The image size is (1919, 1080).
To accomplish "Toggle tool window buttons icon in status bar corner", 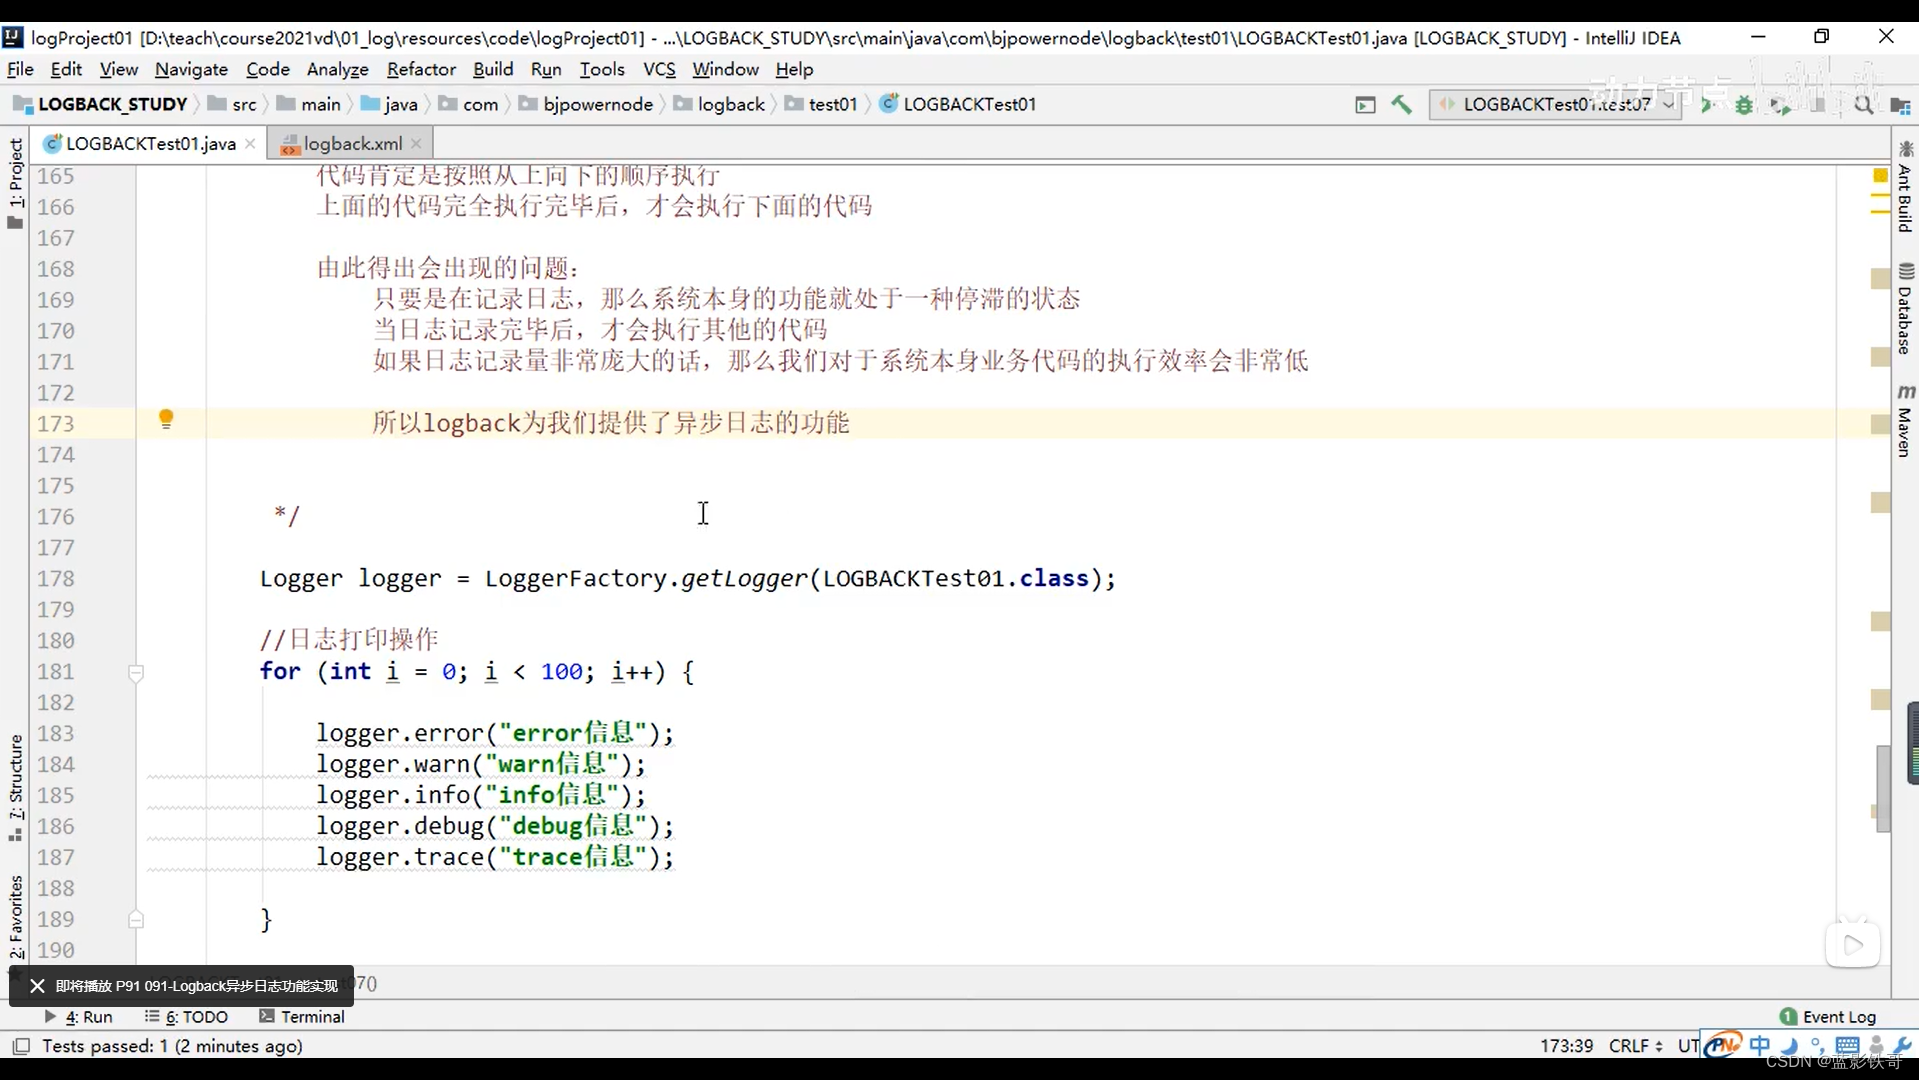I will tap(20, 1046).
